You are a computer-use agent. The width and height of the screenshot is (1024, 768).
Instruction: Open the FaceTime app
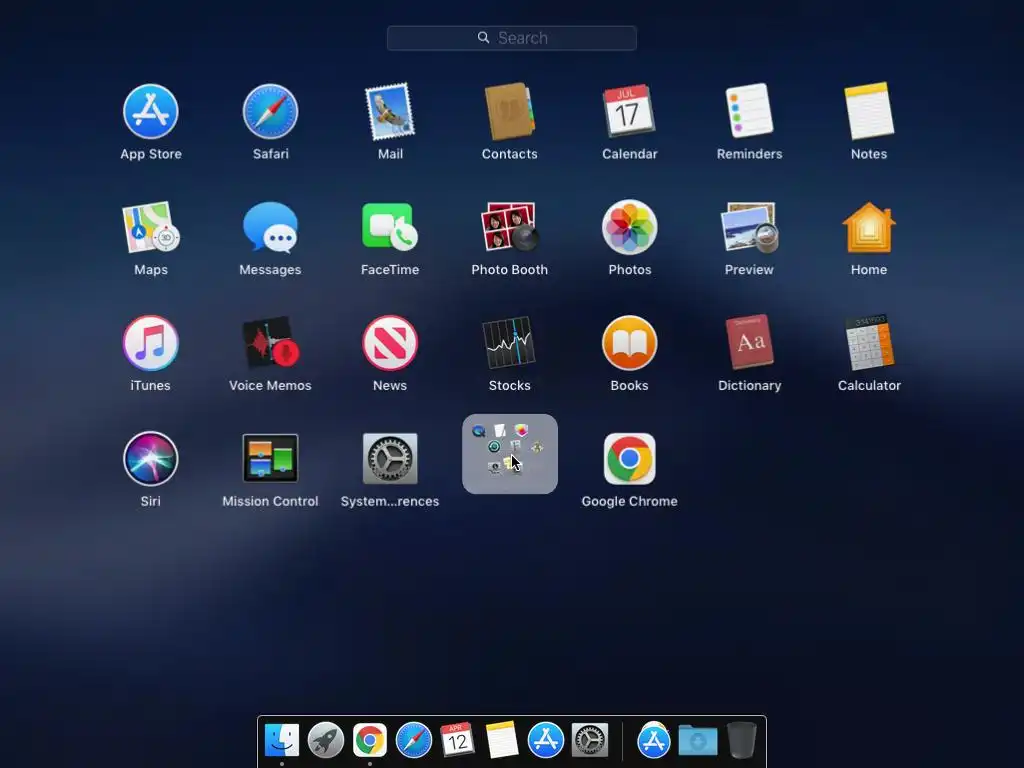click(390, 226)
